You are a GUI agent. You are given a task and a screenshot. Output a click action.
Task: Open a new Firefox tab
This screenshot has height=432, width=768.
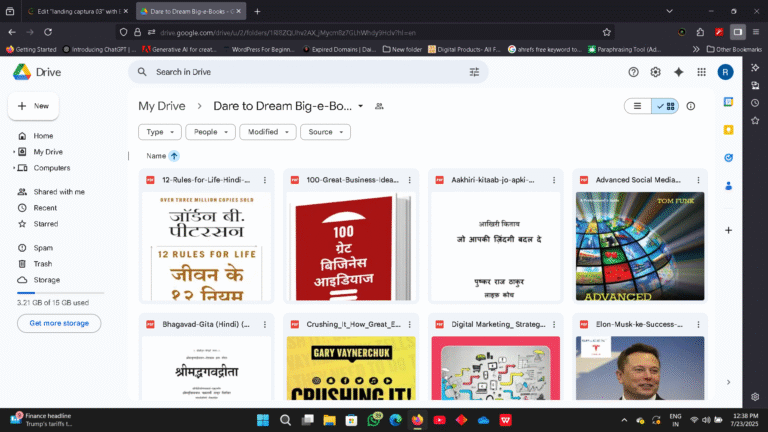click(257, 11)
